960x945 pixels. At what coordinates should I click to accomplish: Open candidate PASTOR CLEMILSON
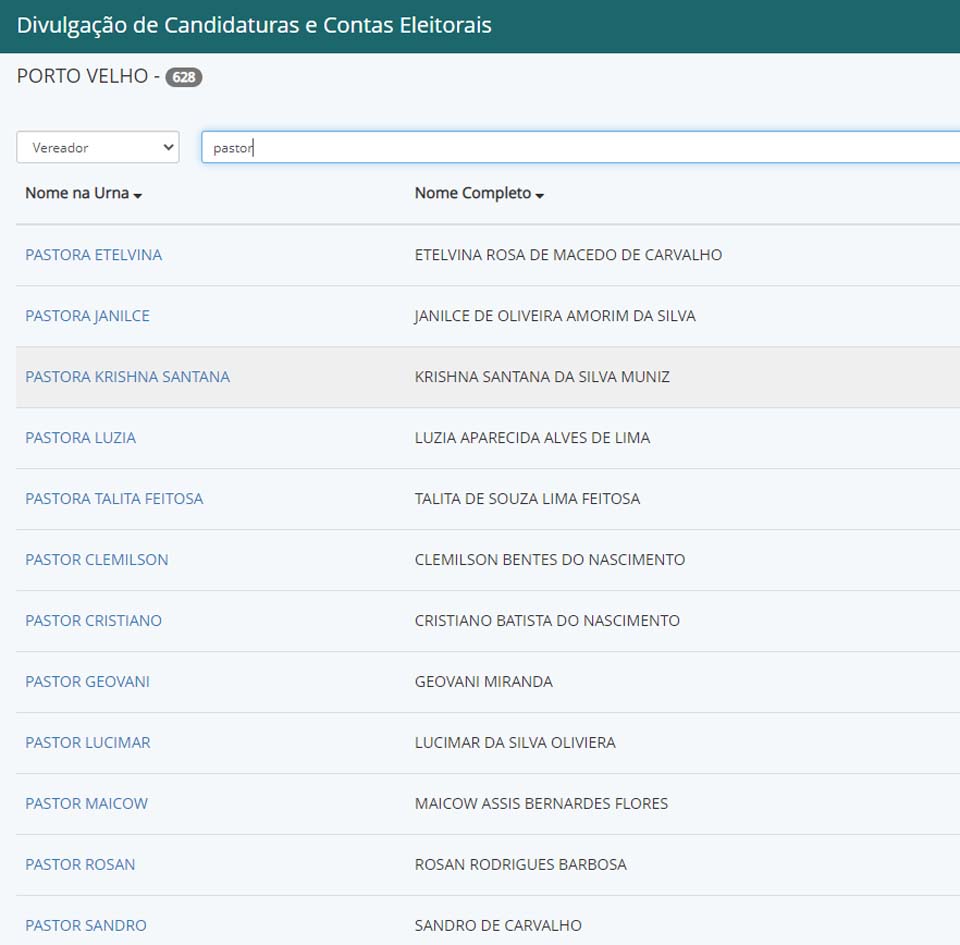[96, 560]
